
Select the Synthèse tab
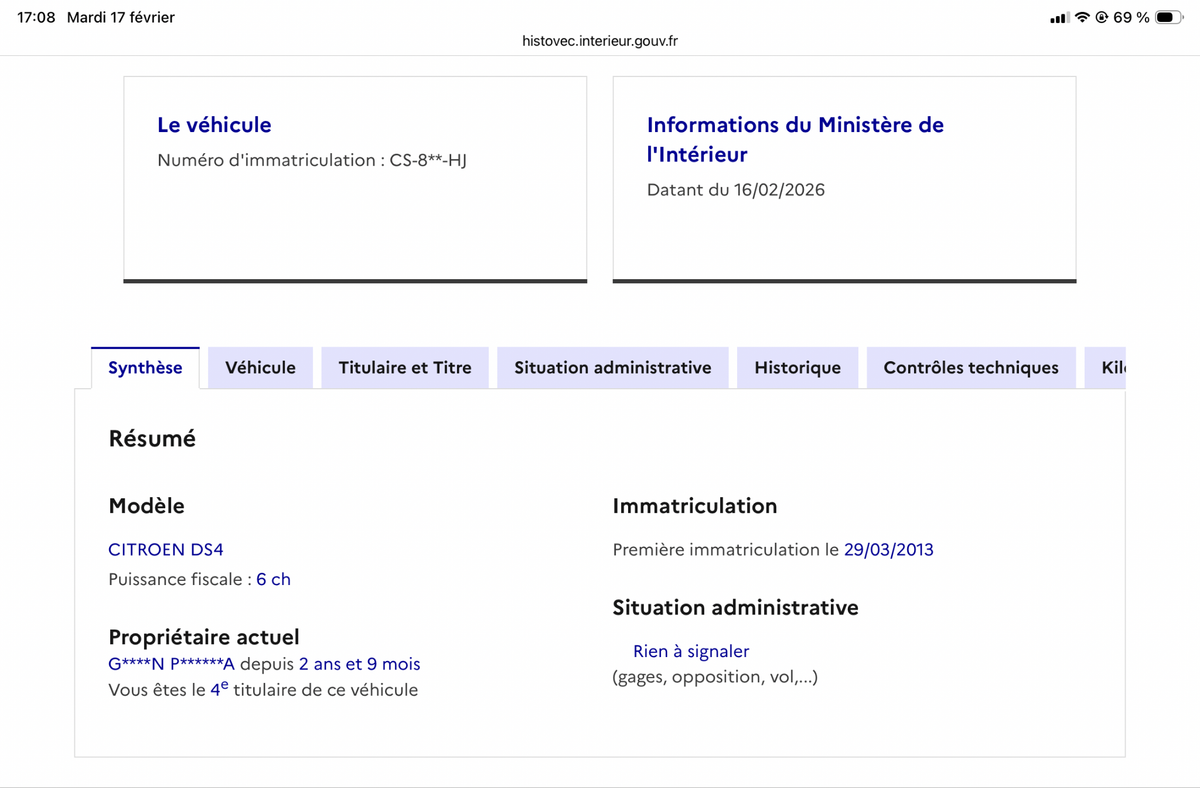[145, 368]
